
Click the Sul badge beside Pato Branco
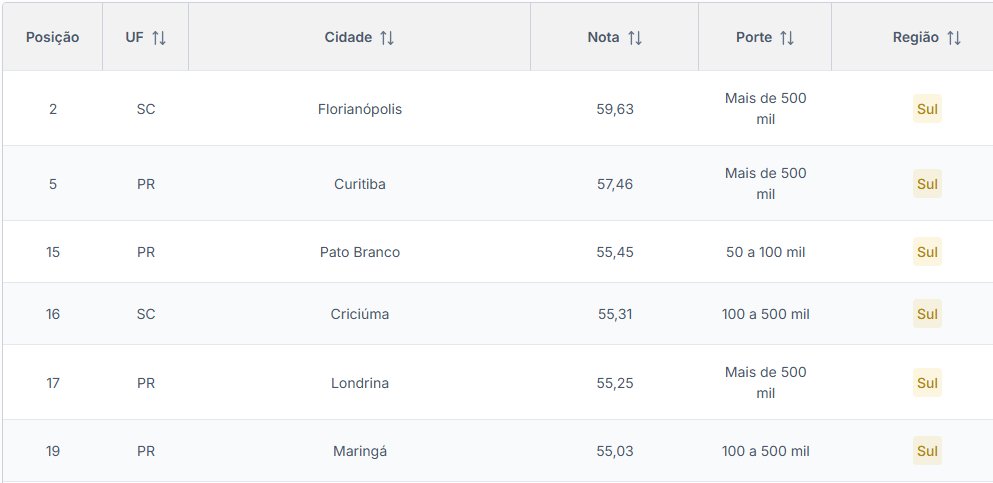point(927,252)
